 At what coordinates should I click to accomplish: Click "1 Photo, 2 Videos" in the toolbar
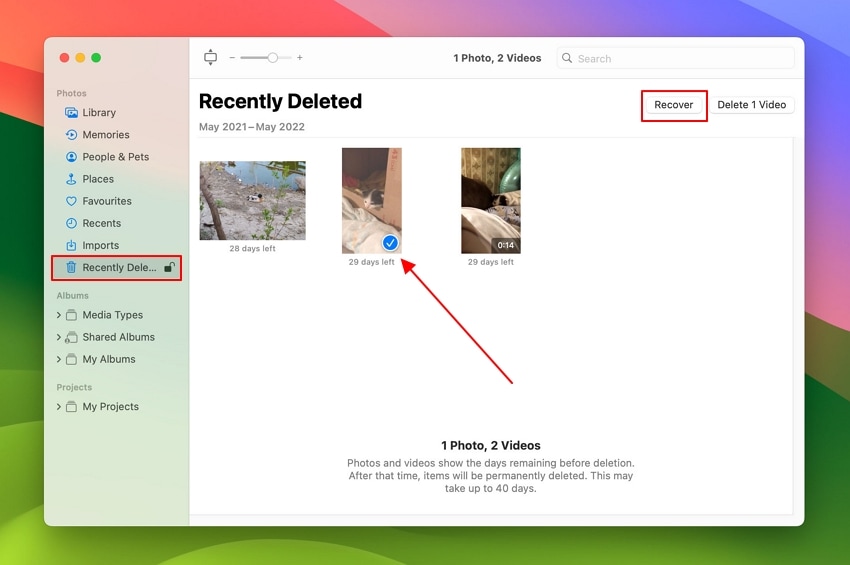click(x=497, y=58)
